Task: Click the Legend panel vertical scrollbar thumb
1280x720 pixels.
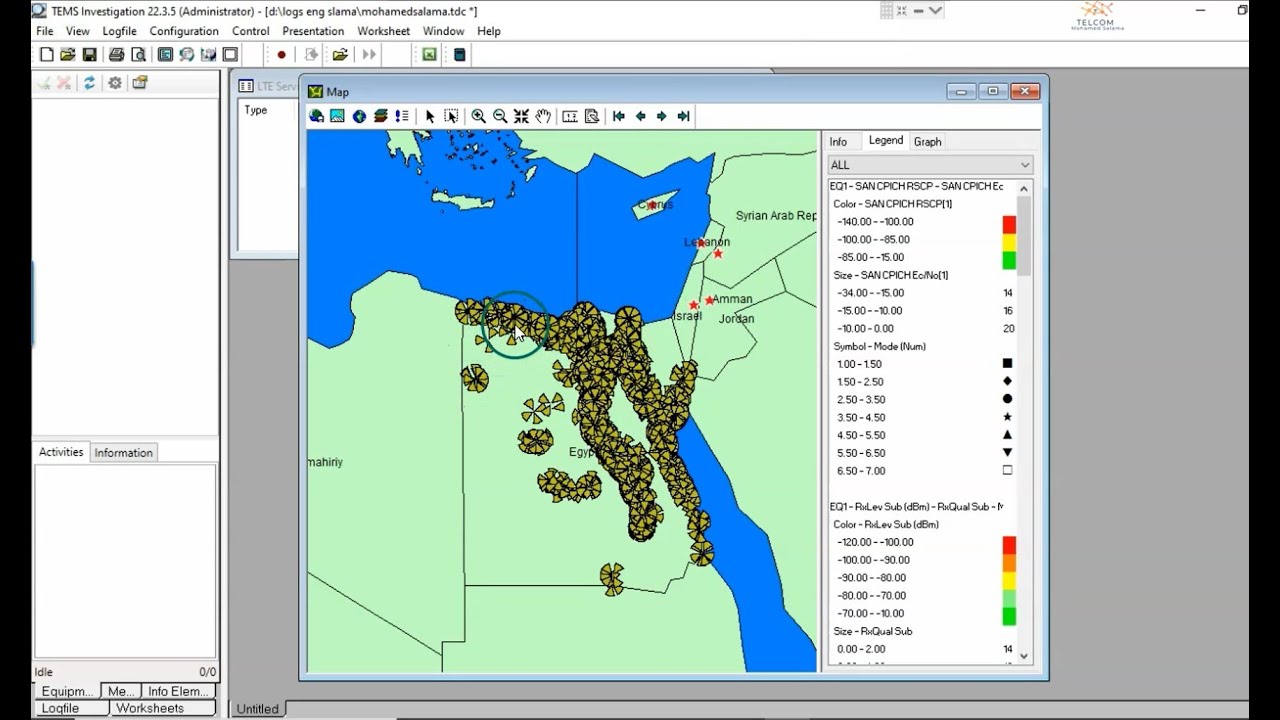Action: tap(1023, 236)
